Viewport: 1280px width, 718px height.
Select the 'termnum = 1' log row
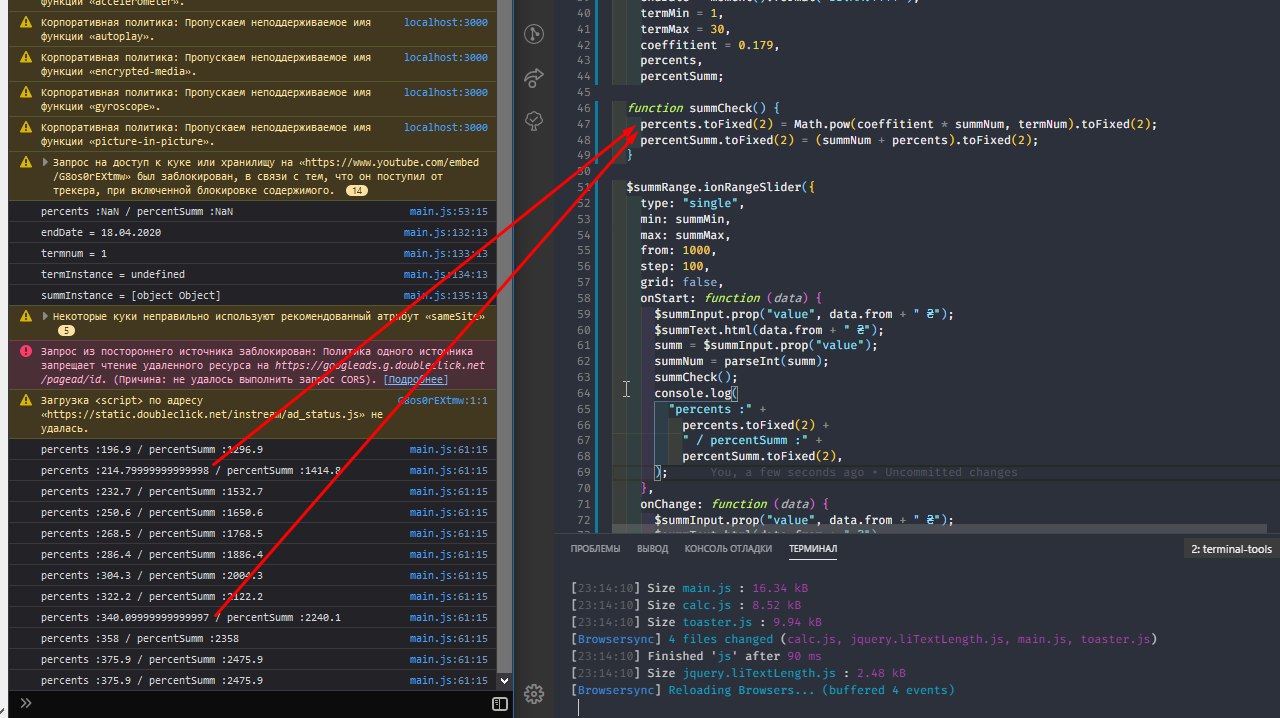(252, 254)
